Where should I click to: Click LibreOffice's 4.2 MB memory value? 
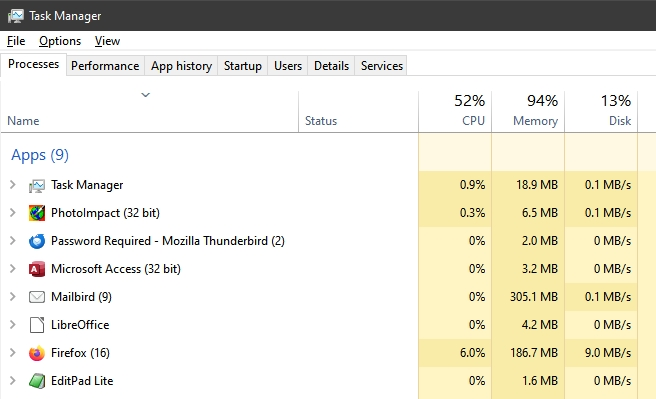tap(540, 325)
